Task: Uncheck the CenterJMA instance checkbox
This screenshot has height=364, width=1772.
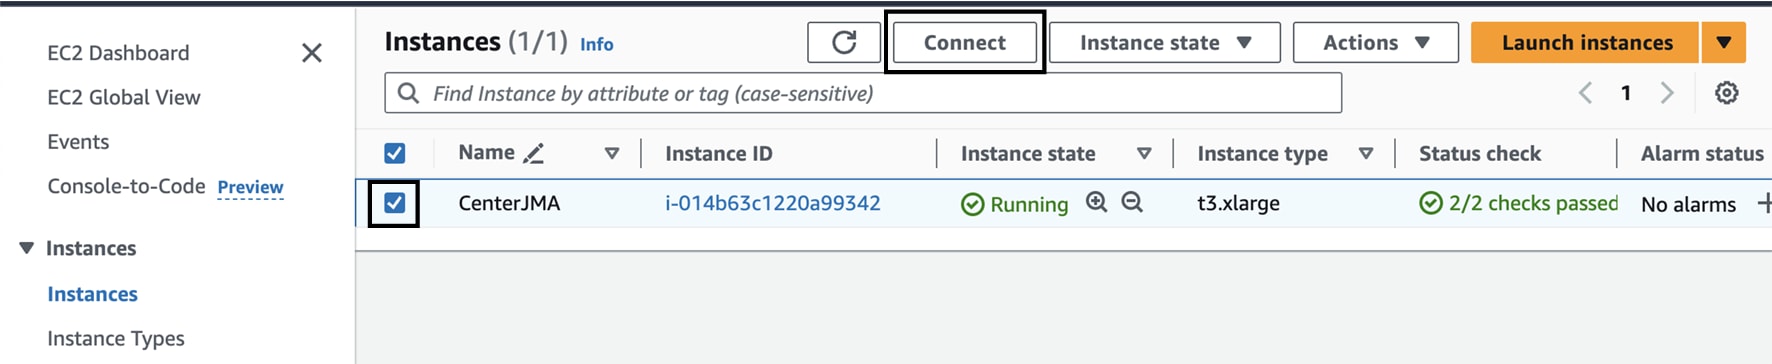Action: pyautogui.click(x=394, y=203)
